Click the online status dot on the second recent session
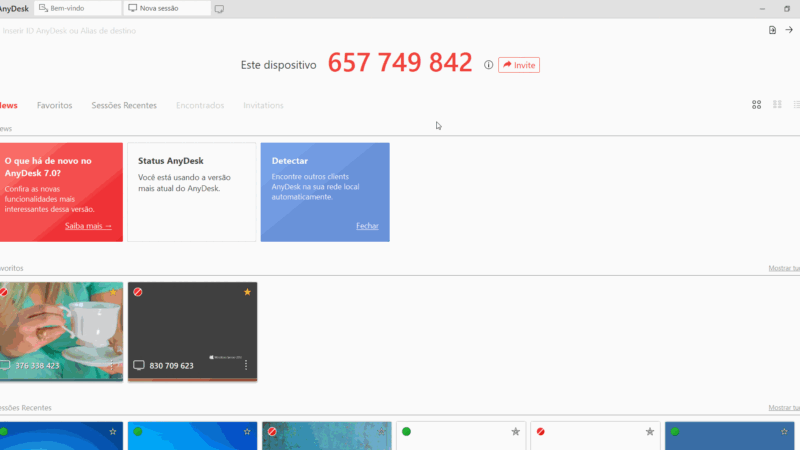Viewport: 800px width, 450px height. [x=138, y=432]
